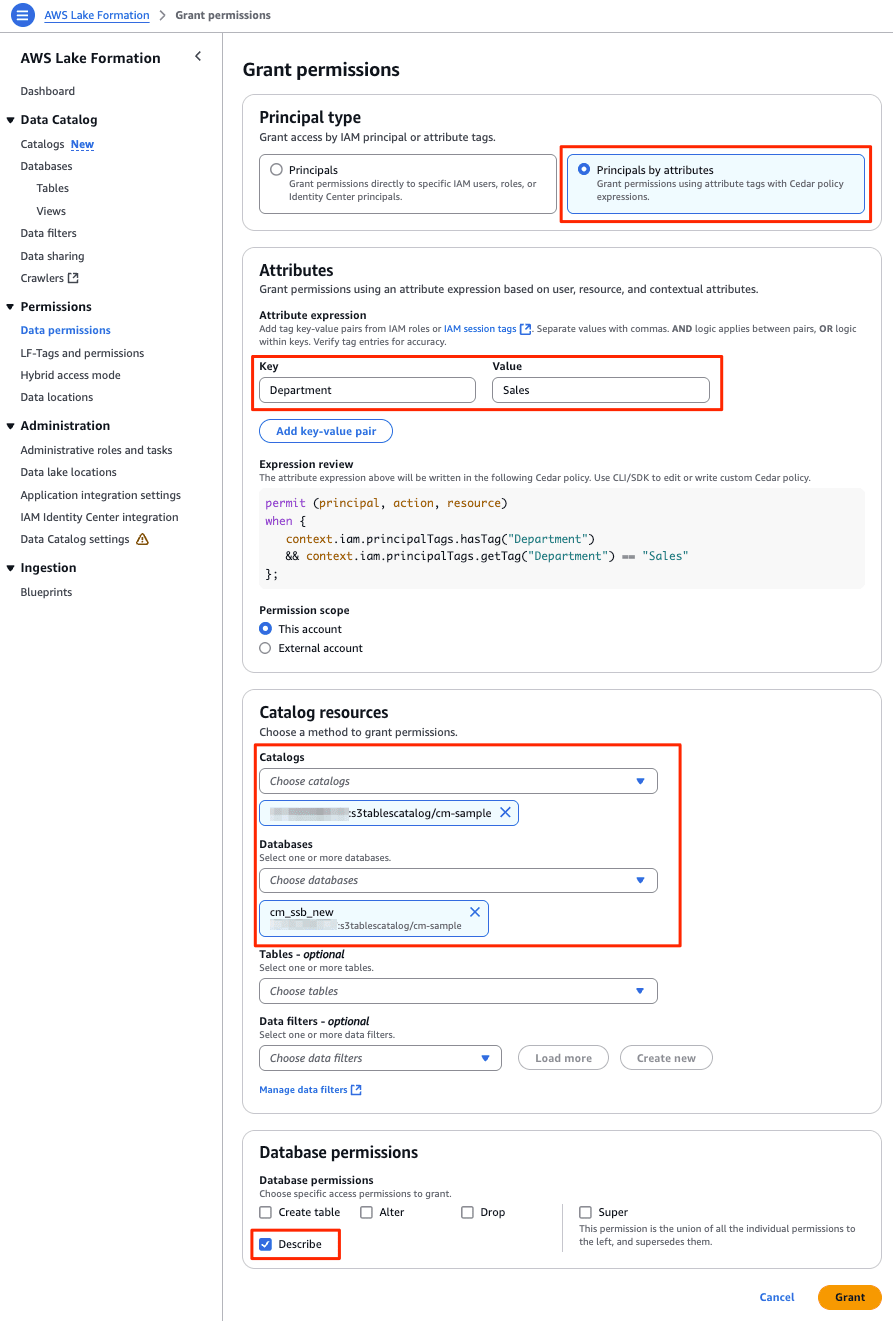Enable the Alter permission checkbox
Viewport: 893px width, 1321px height.
367,1212
